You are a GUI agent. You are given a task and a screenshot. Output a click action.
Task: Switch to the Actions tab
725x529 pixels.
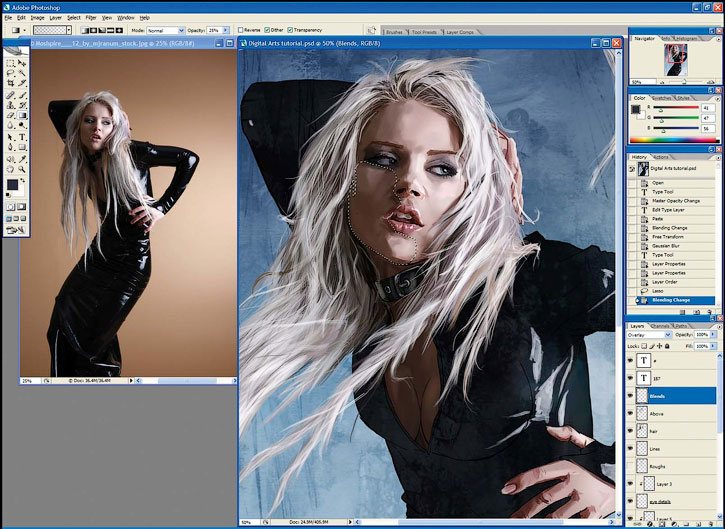[661, 157]
